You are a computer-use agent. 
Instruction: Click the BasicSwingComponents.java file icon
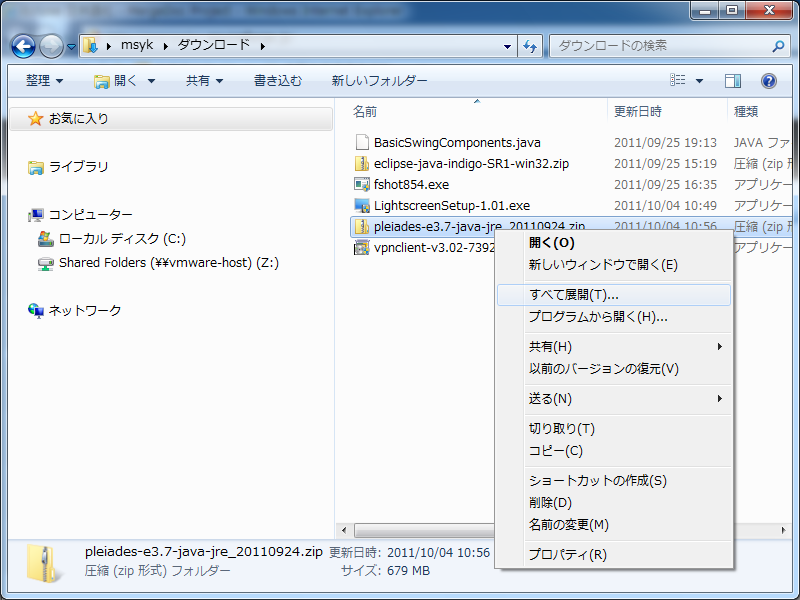363,143
